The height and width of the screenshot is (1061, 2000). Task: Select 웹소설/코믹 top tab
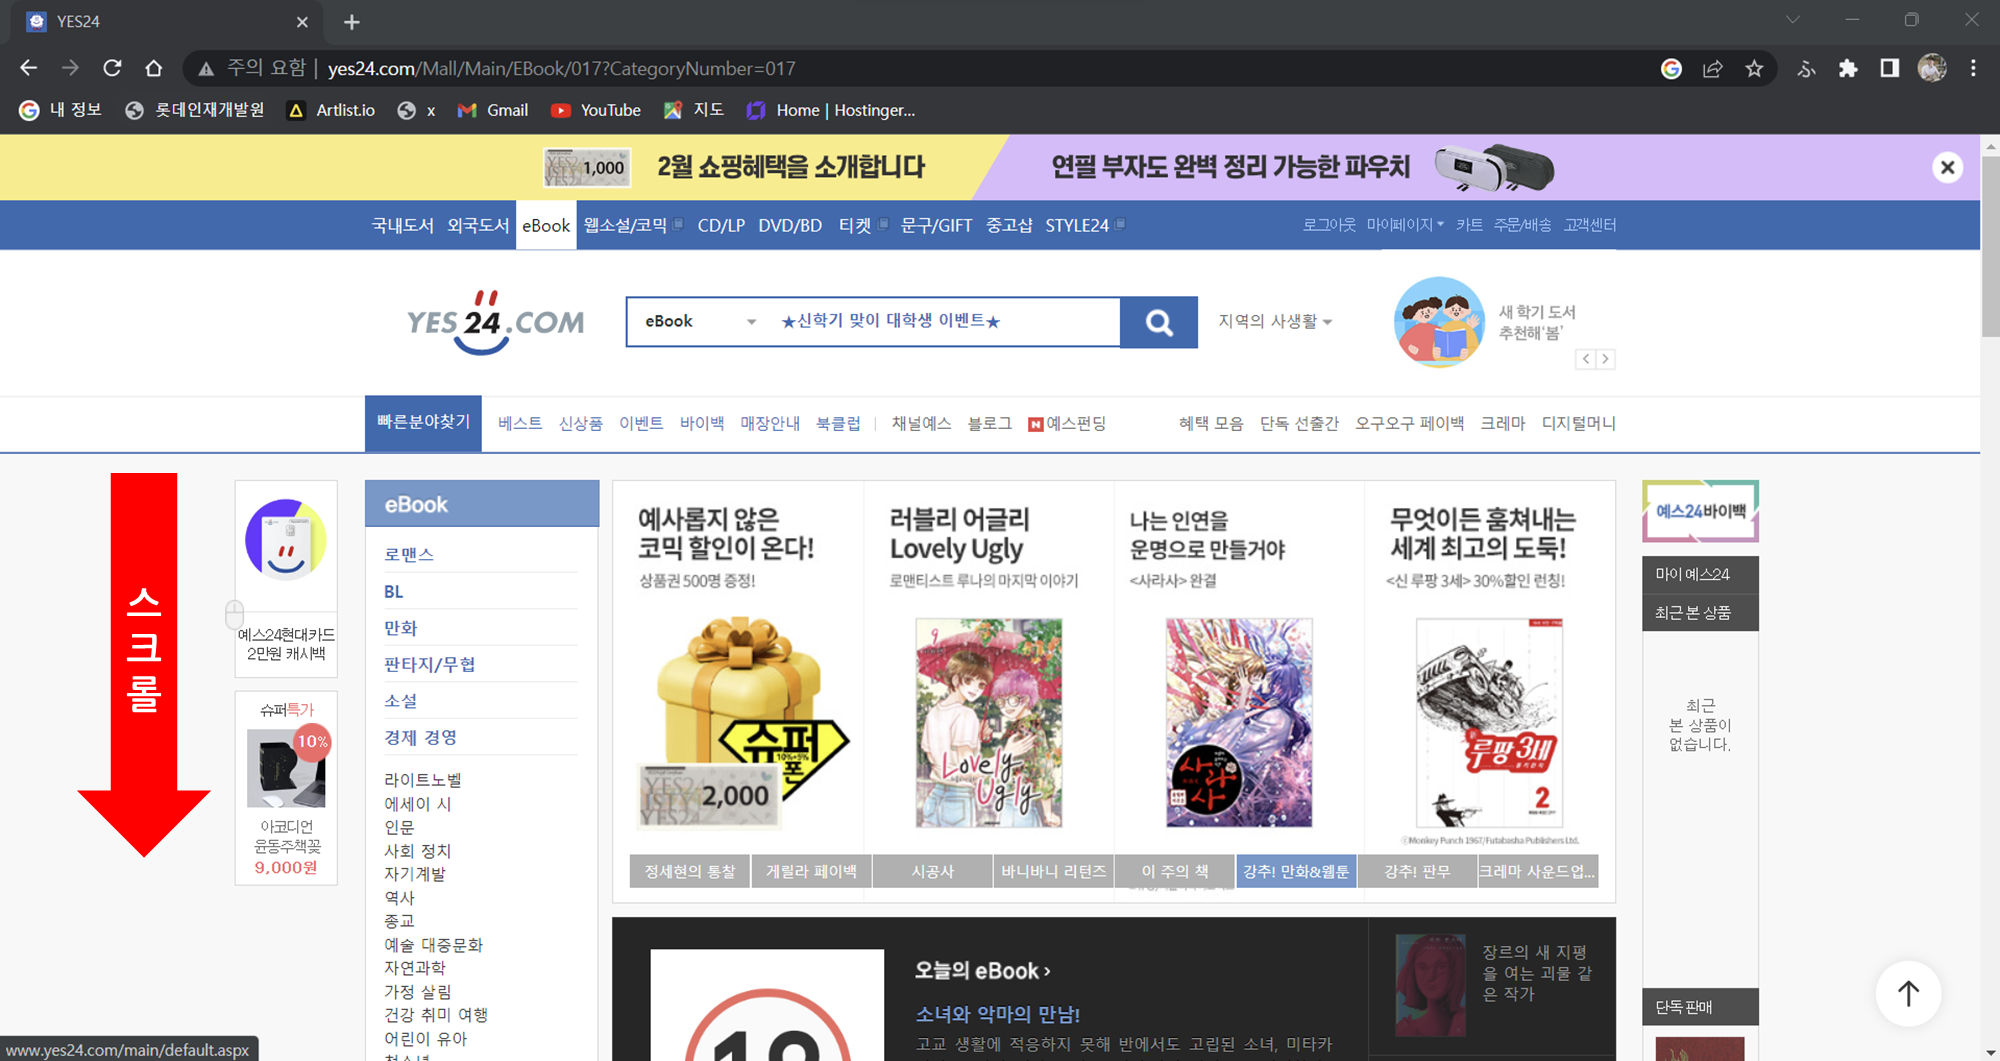tap(625, 225)
